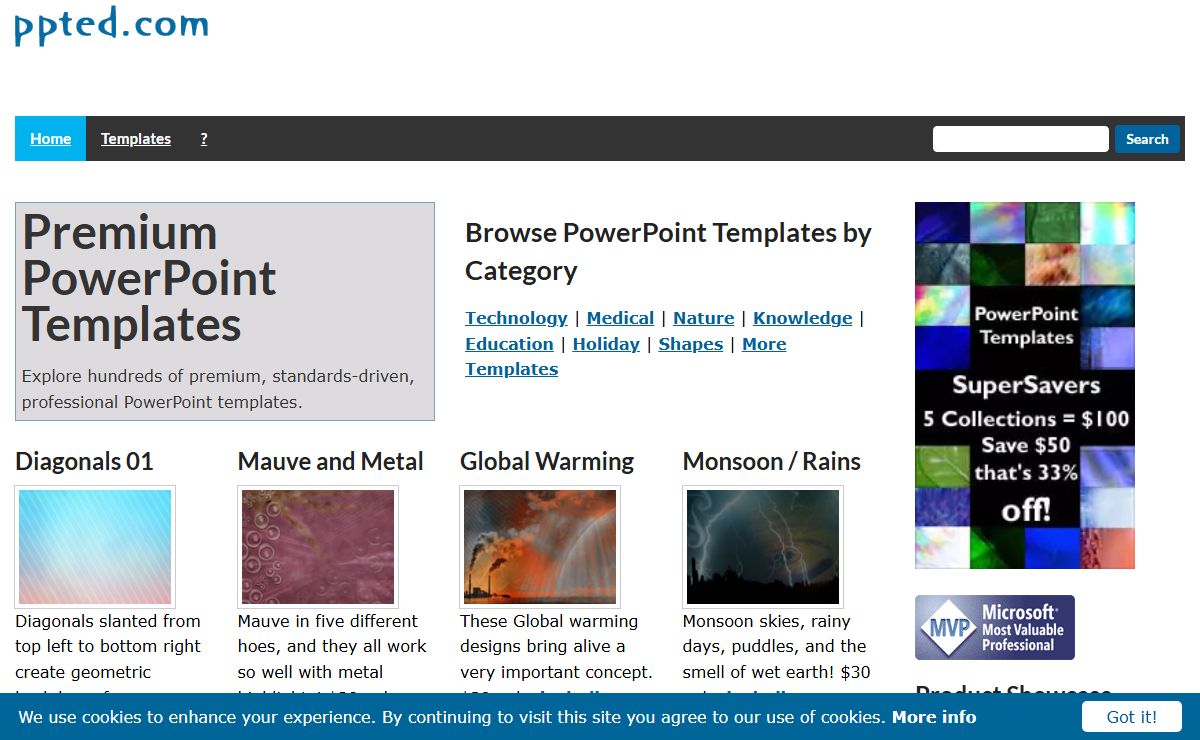
Task: Open the SuperSavers PowerPoint Templates banner
Action: (1025, 385)
